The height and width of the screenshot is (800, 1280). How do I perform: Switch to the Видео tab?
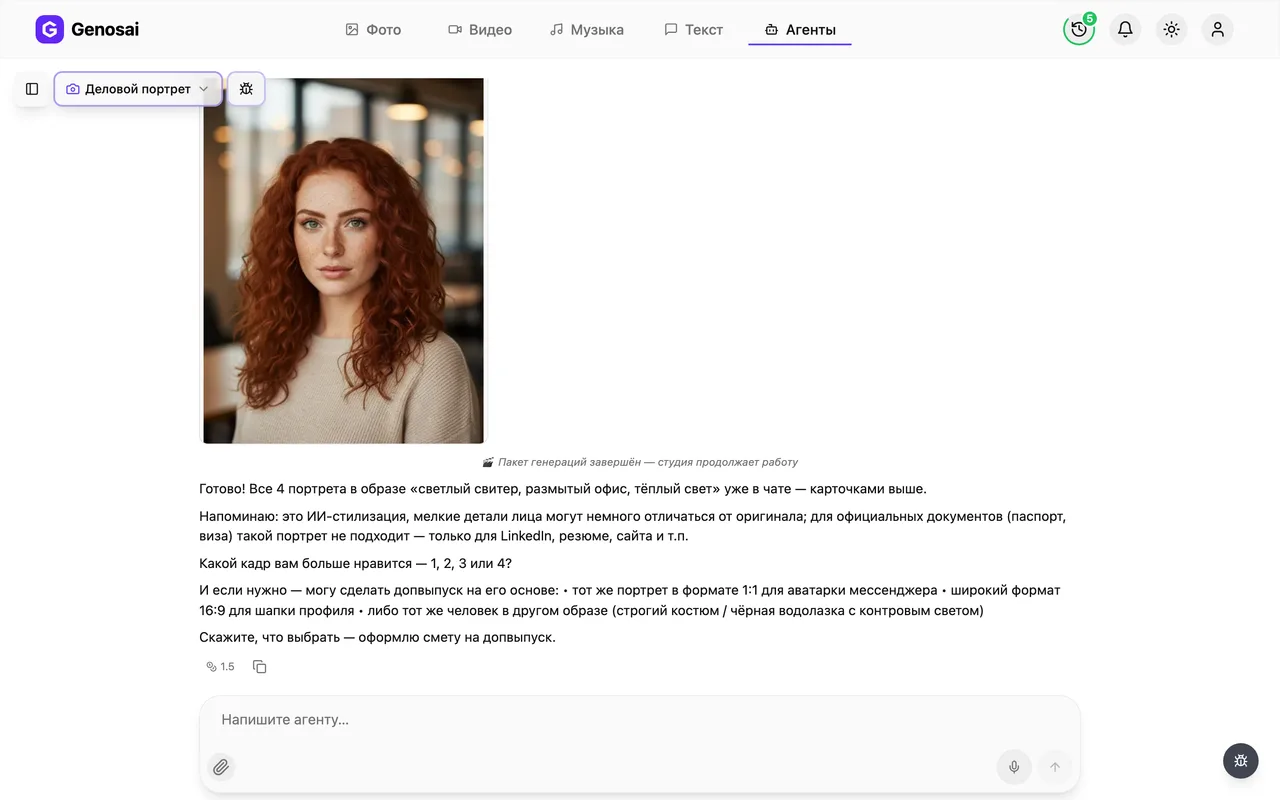coord(480,30)
